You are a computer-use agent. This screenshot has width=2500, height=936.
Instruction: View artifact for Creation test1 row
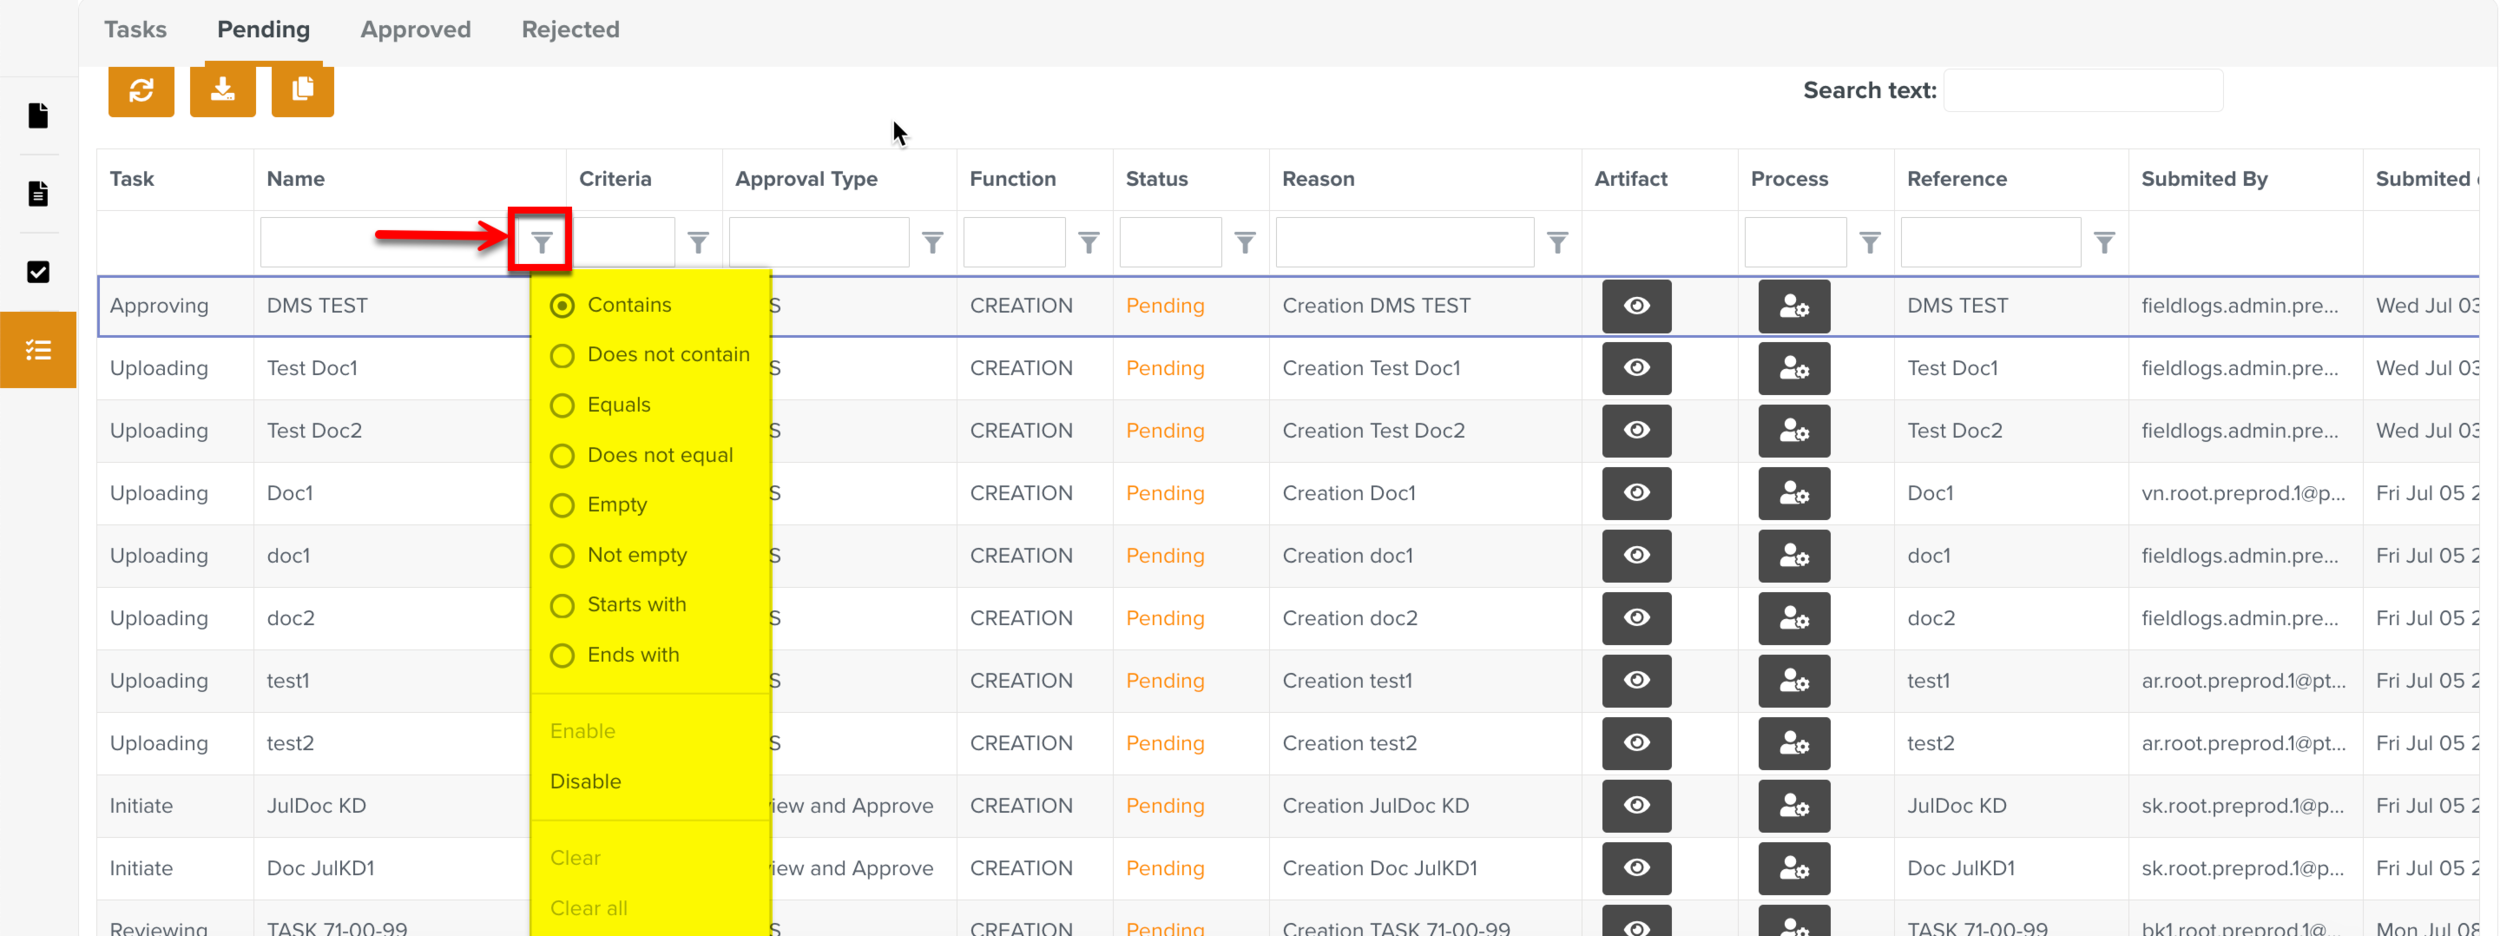[x=1636, y=681]
